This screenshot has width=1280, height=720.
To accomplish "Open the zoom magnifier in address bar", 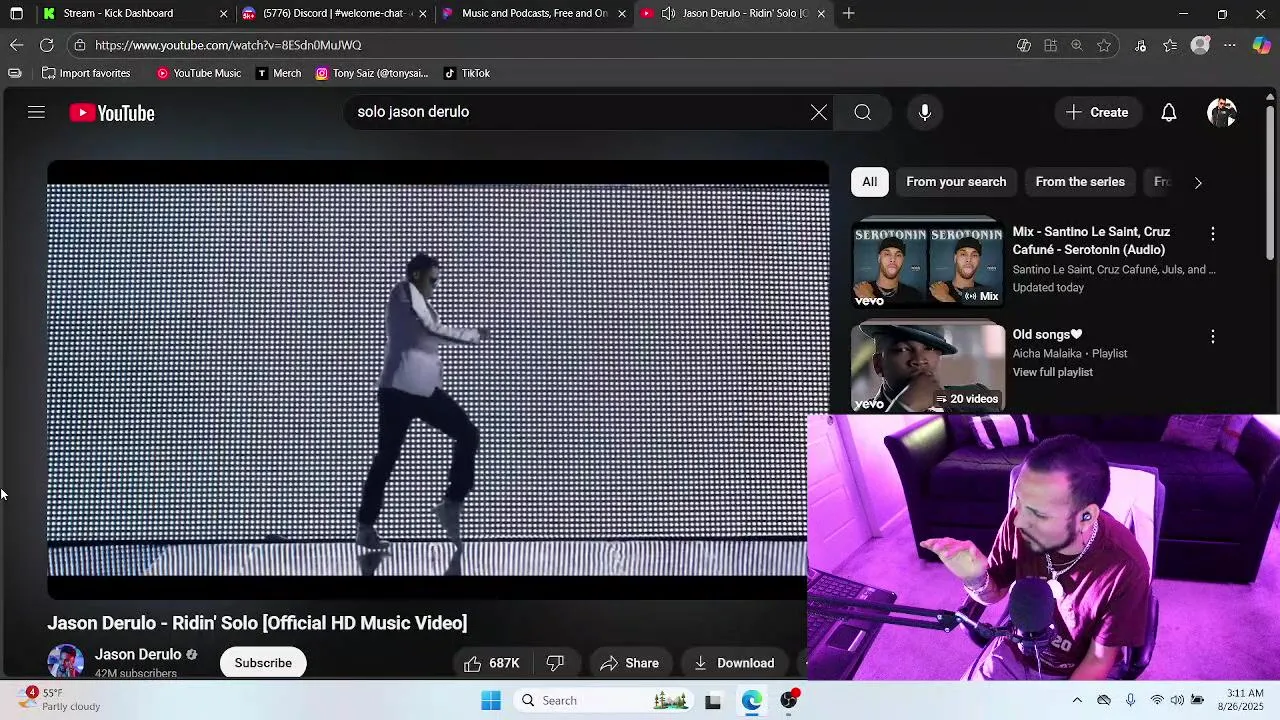I will tap(1077, 45).
